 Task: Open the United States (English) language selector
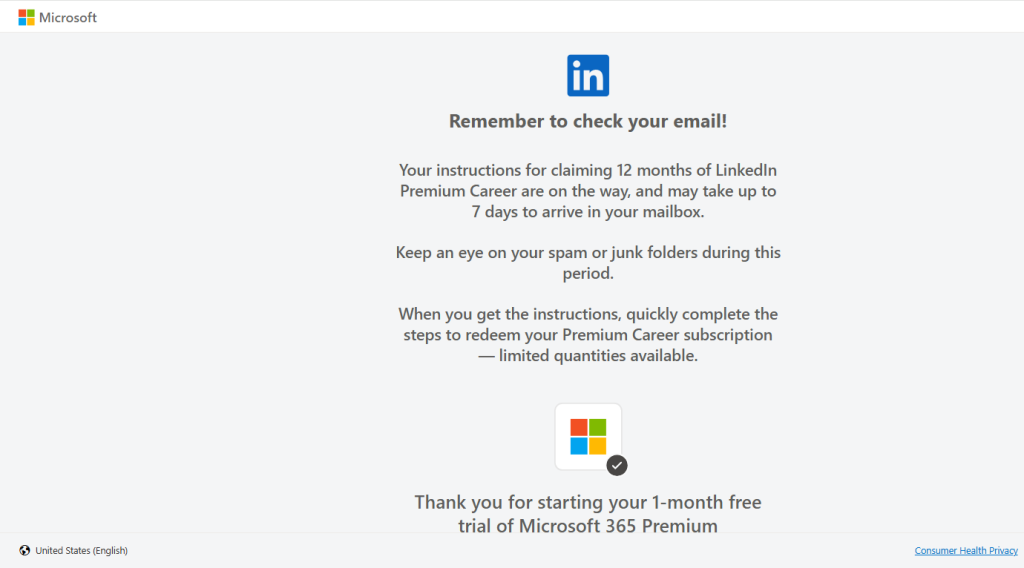pyautogui.click(x=81, y=551)
